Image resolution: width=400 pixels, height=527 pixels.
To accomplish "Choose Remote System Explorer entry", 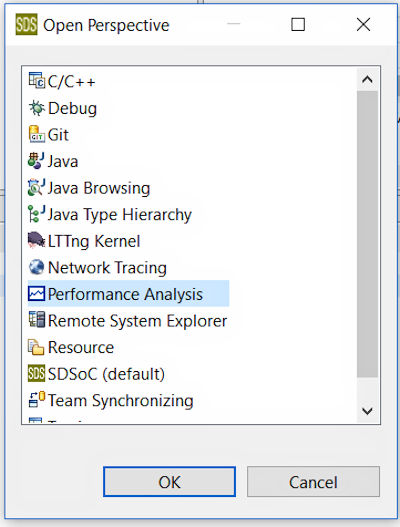I will [137, 321].
